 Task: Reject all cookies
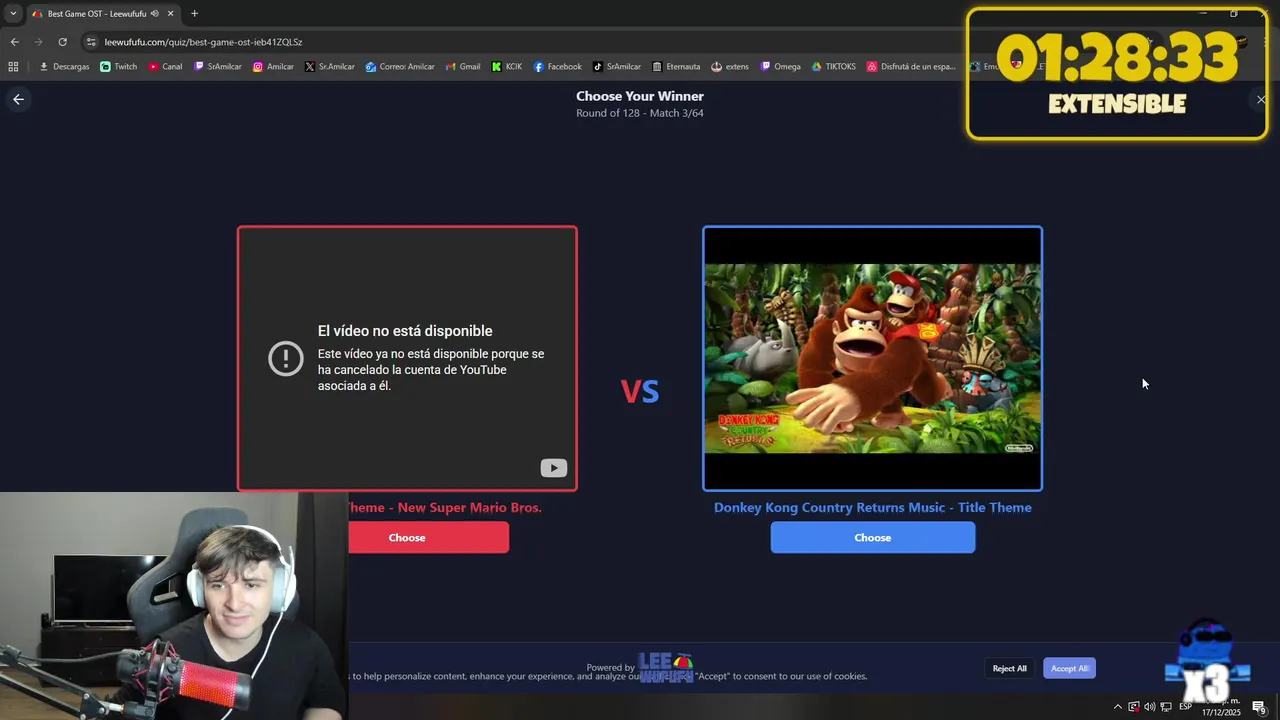[x=1009, y=668]
